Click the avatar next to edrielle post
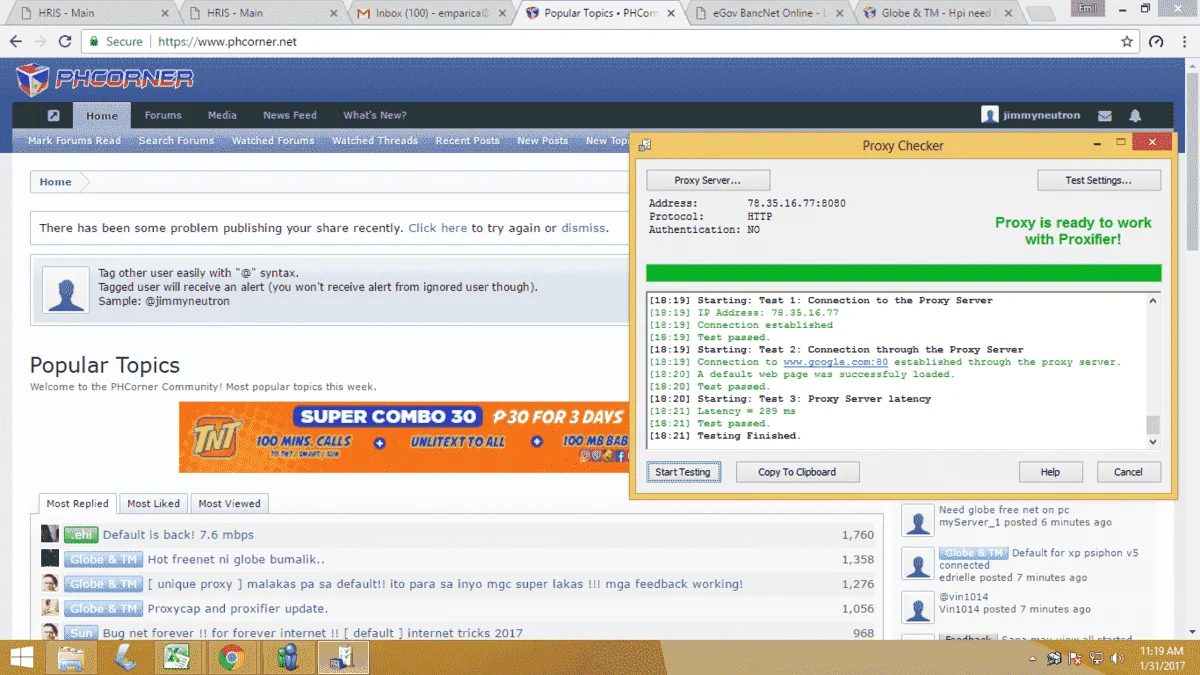The height and width of the screenshot is (675, 1200). pos(917,563)
